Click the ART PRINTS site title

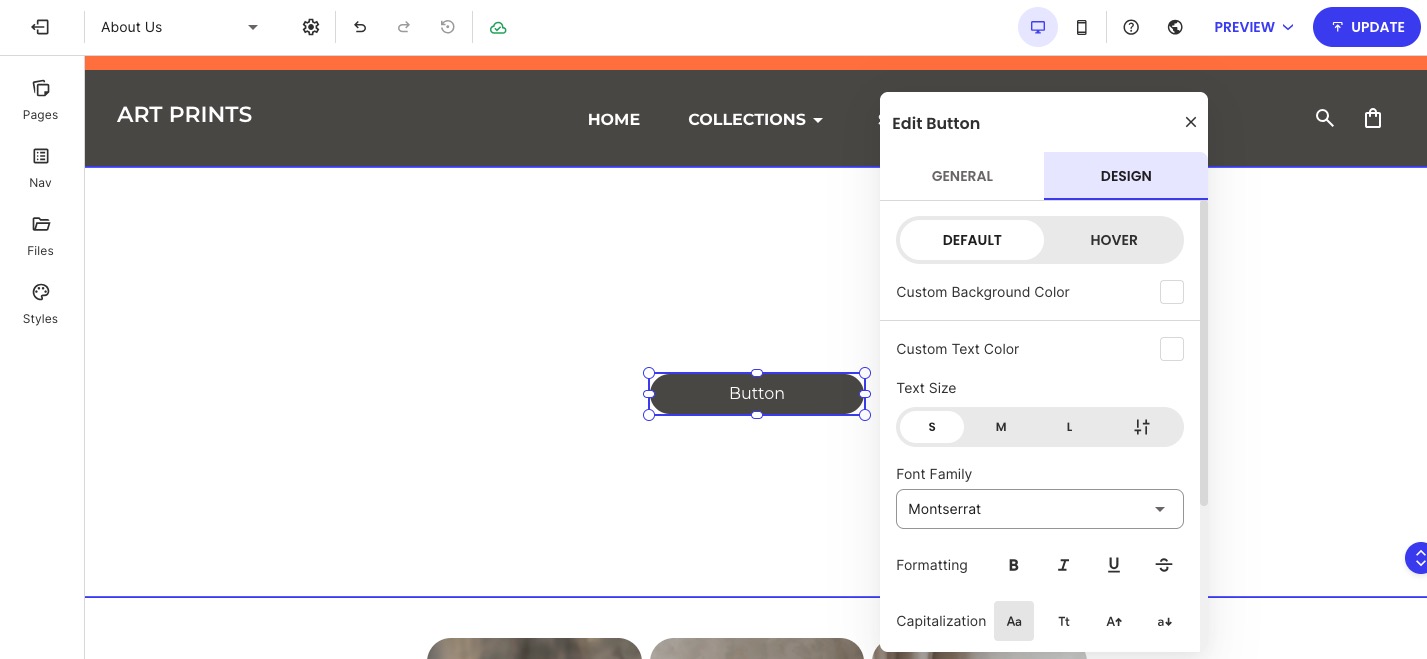[184, 115]
